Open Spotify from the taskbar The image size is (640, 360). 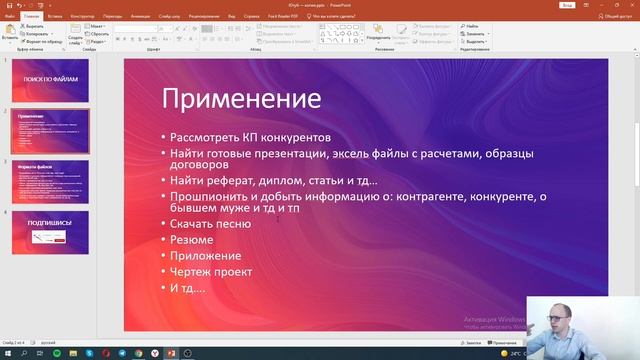point(57,353)
